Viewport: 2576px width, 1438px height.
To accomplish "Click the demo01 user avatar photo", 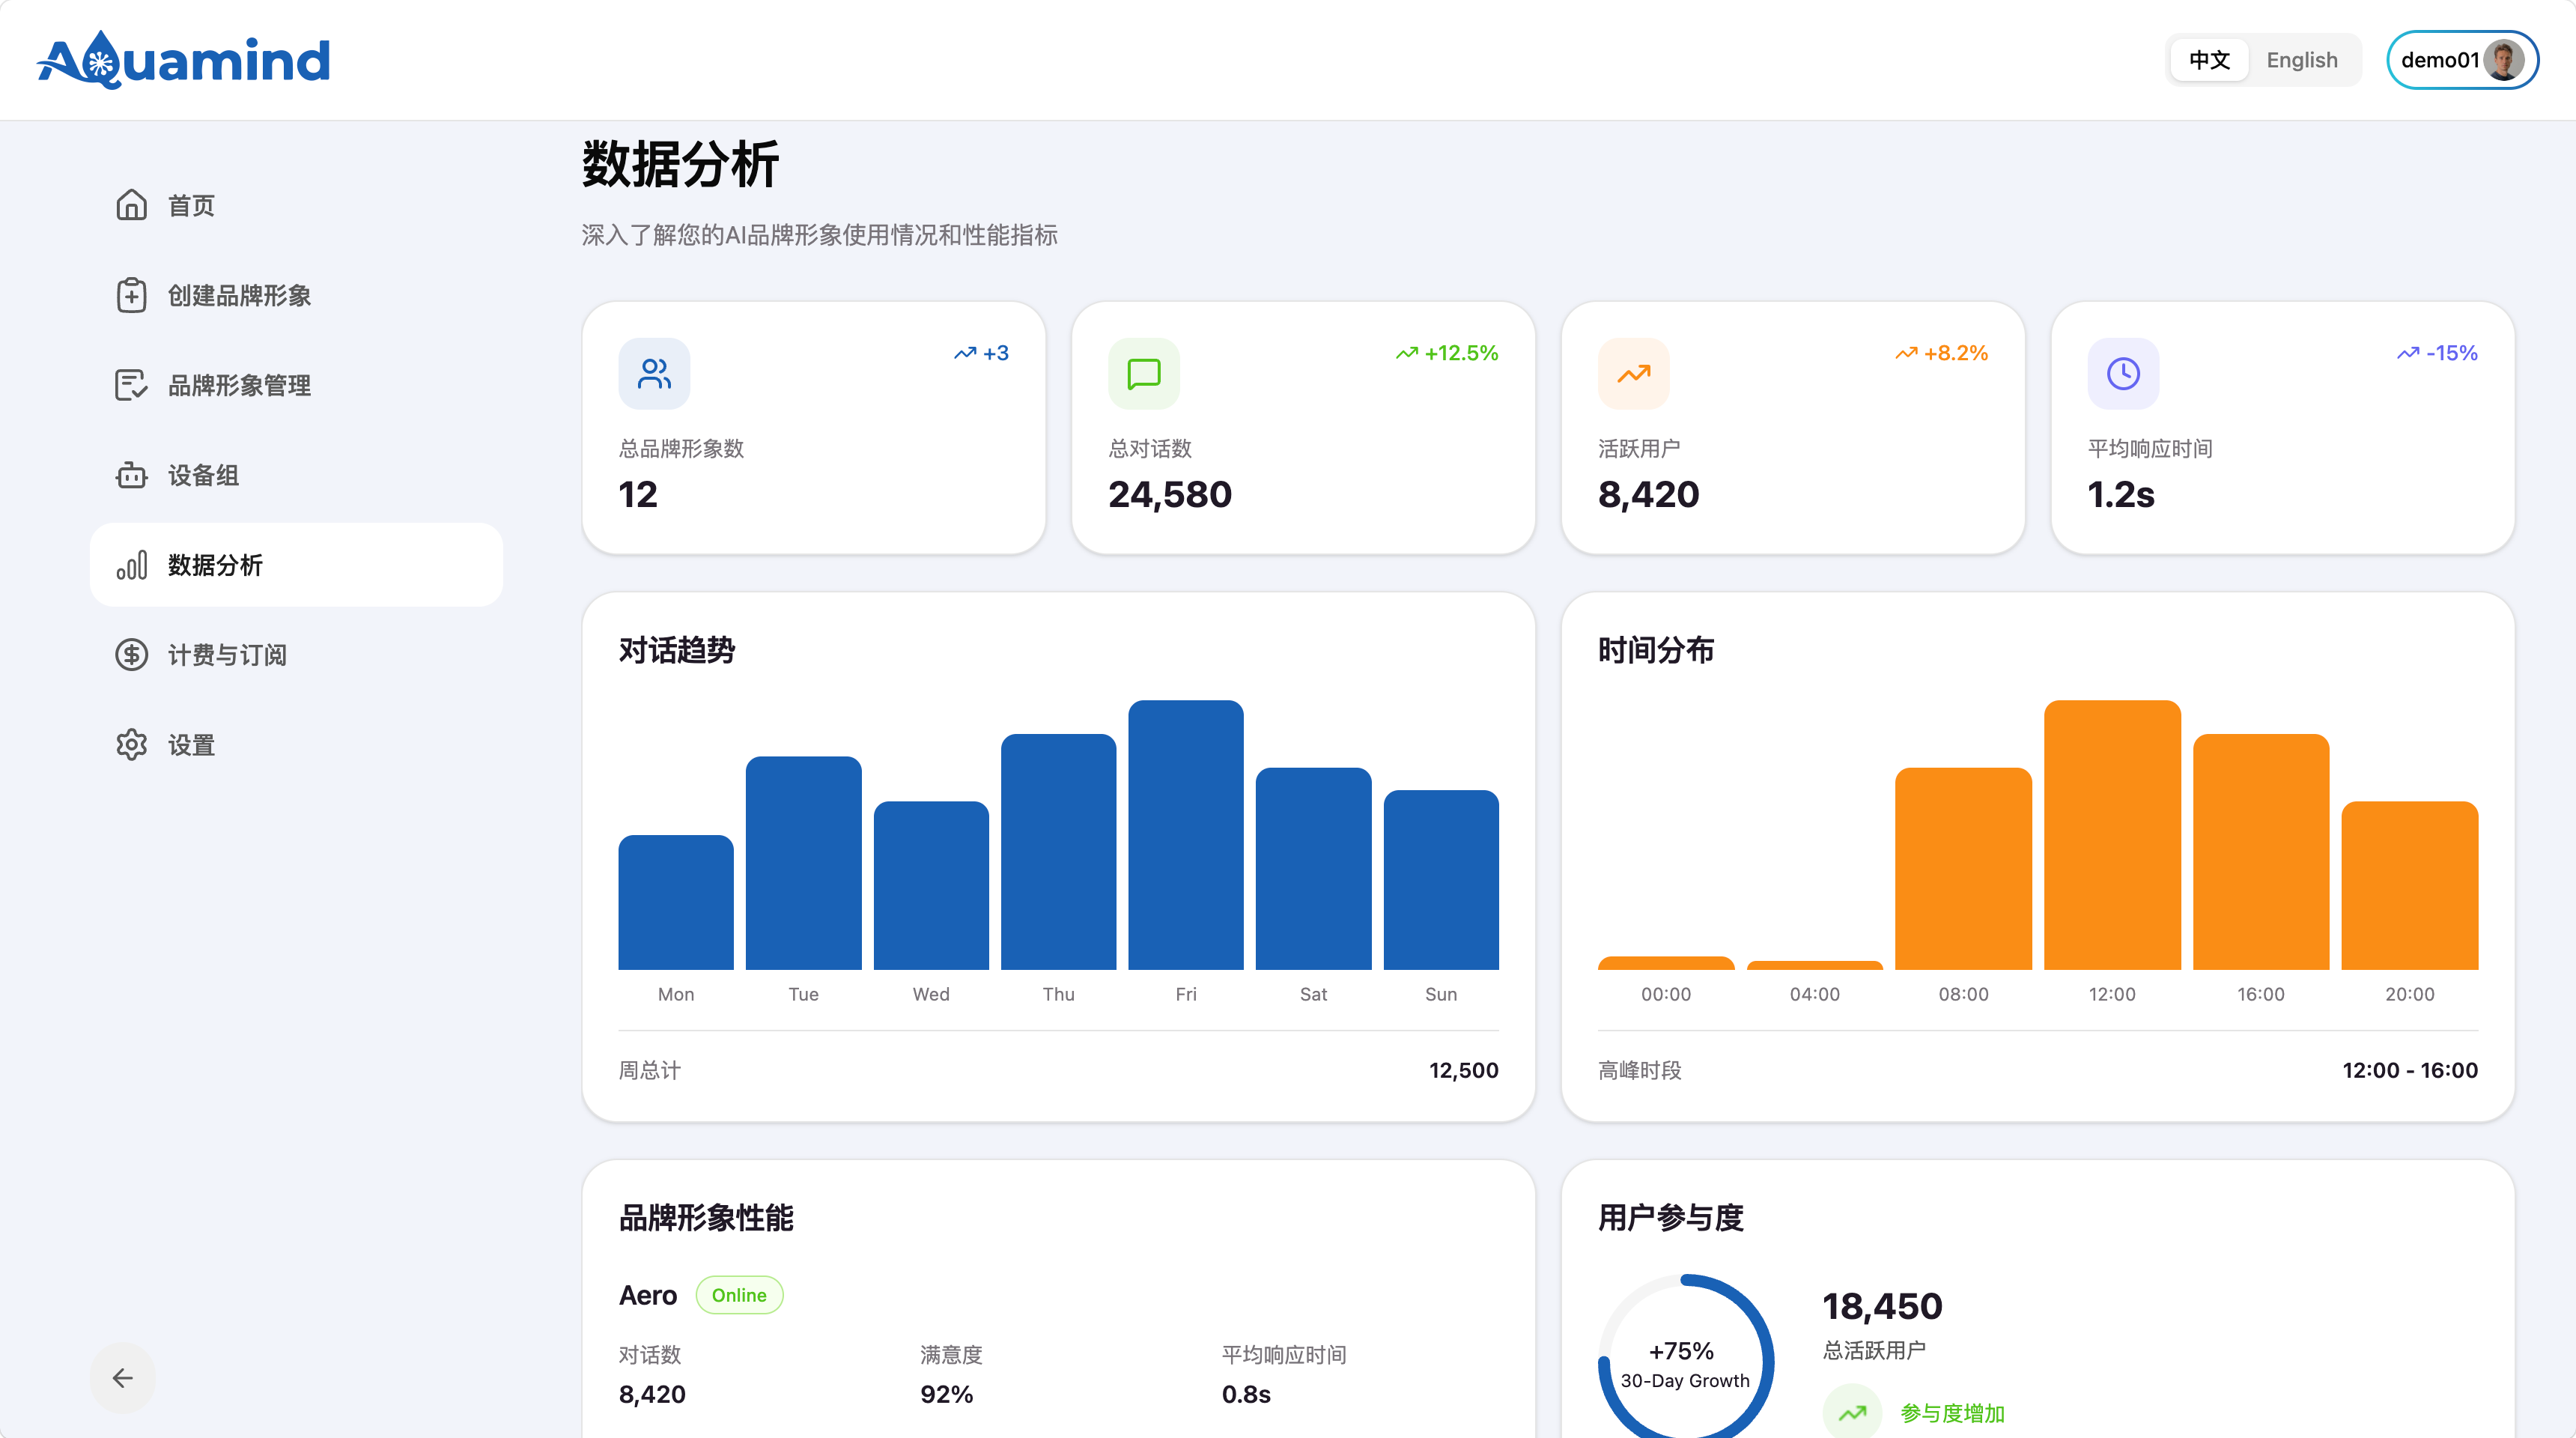I will coord(2504,60).
